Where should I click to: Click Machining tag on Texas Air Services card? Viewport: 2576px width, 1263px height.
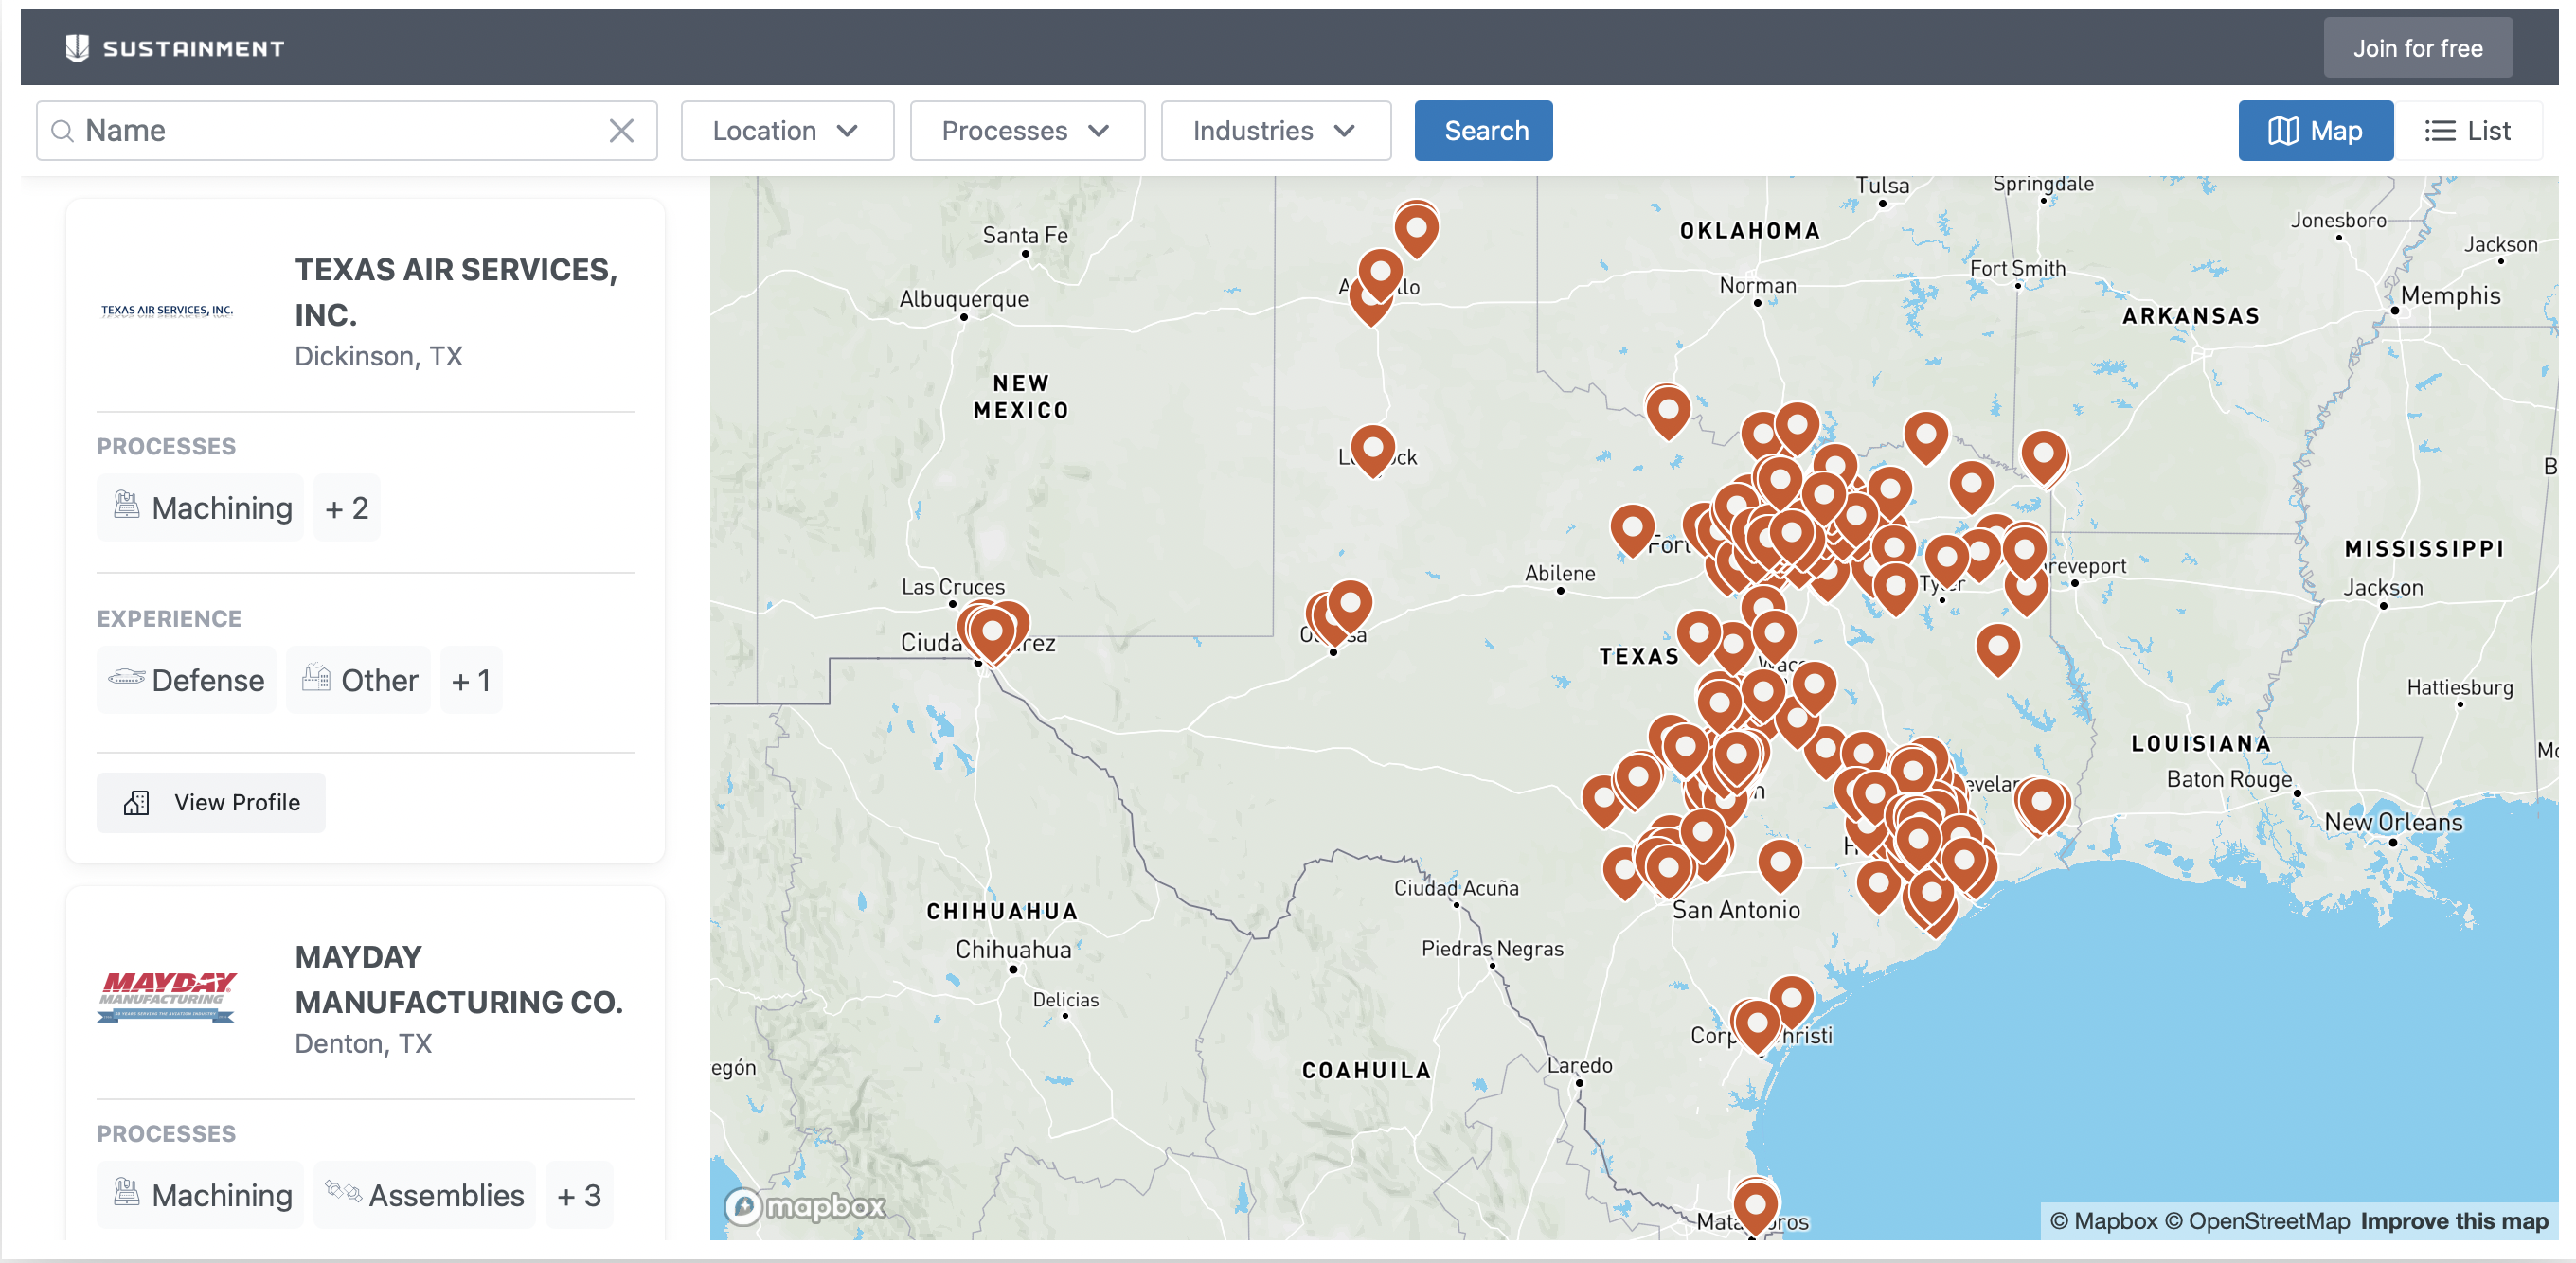200,508
